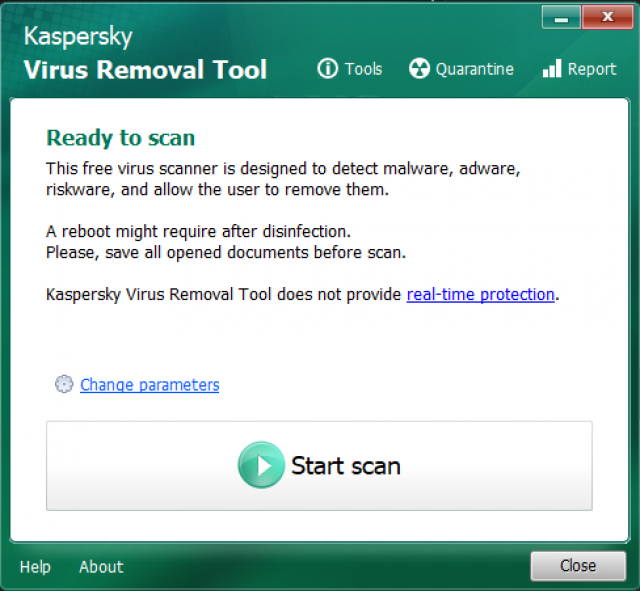Image resolution: width=640 pixels, height=591 pixels.
Task: Open the Report view
Action: point(591,69)
